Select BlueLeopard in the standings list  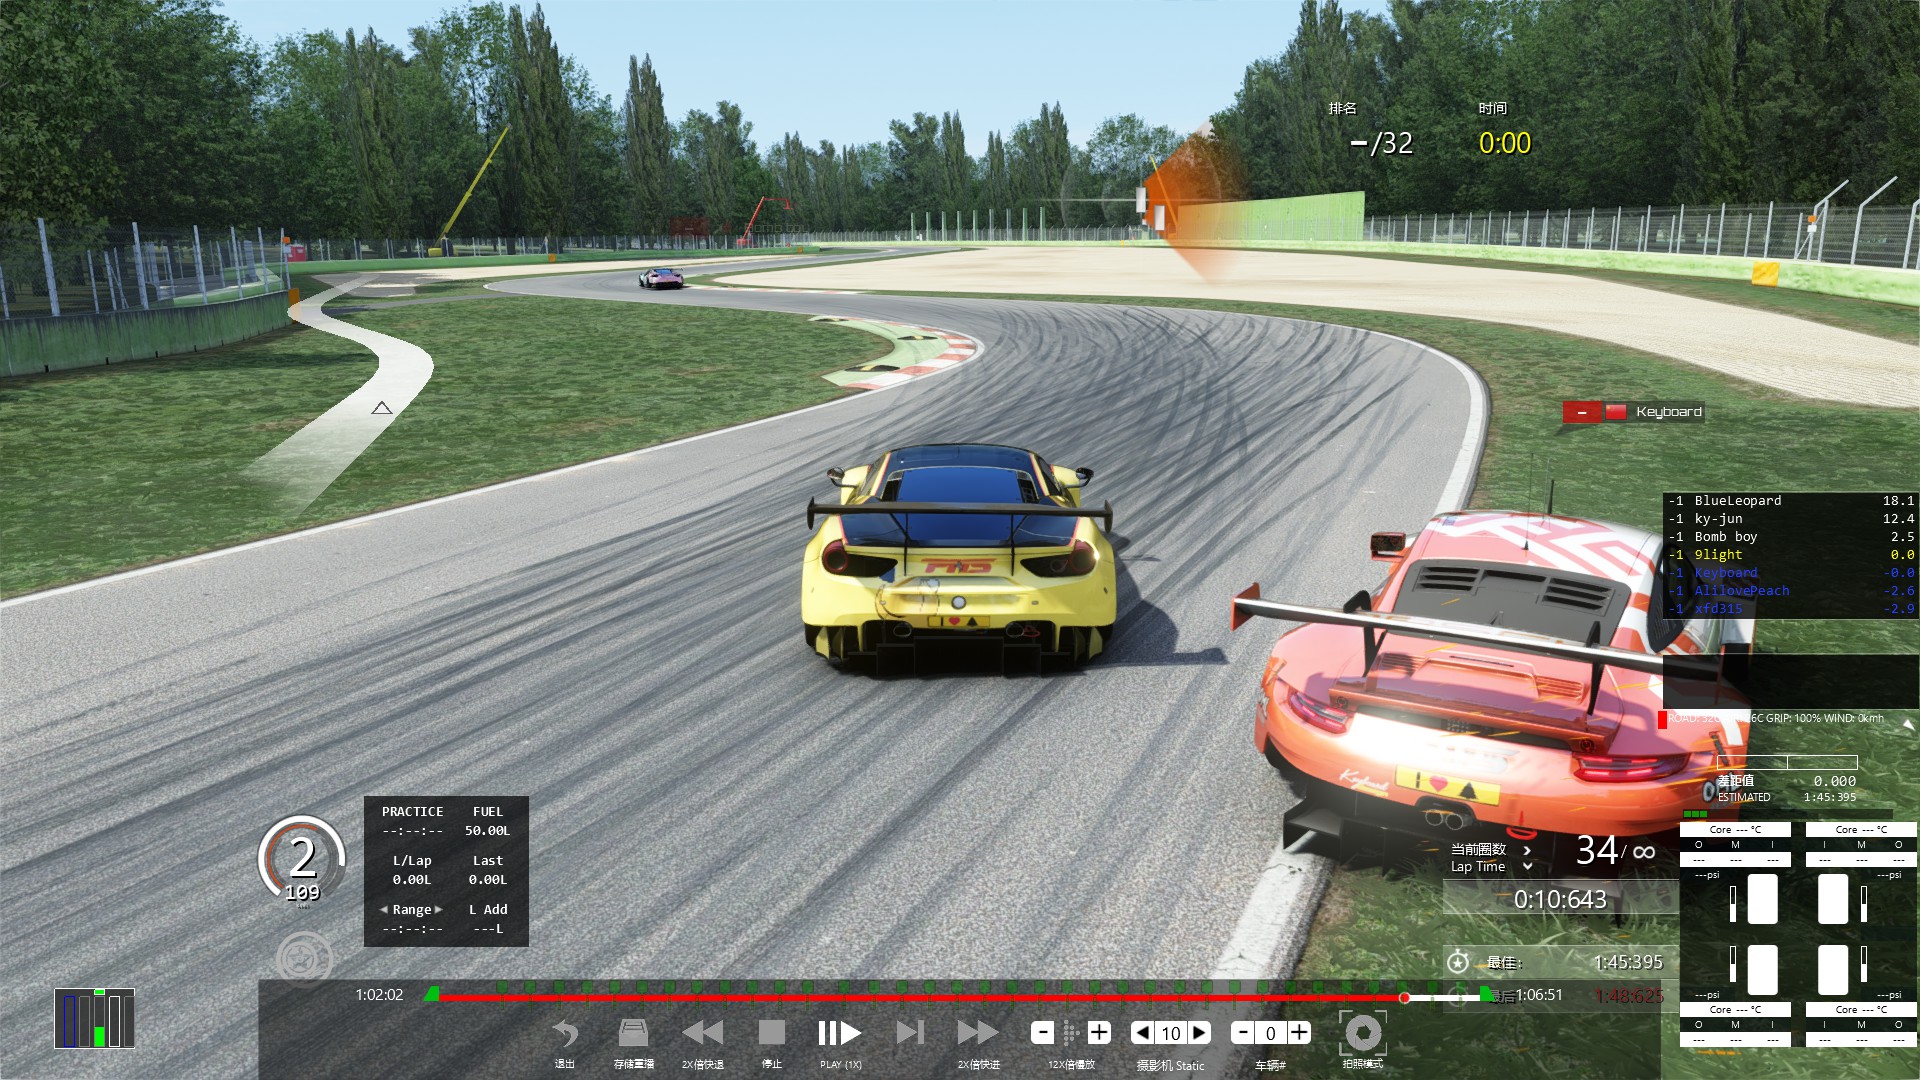pos(1790,501)
